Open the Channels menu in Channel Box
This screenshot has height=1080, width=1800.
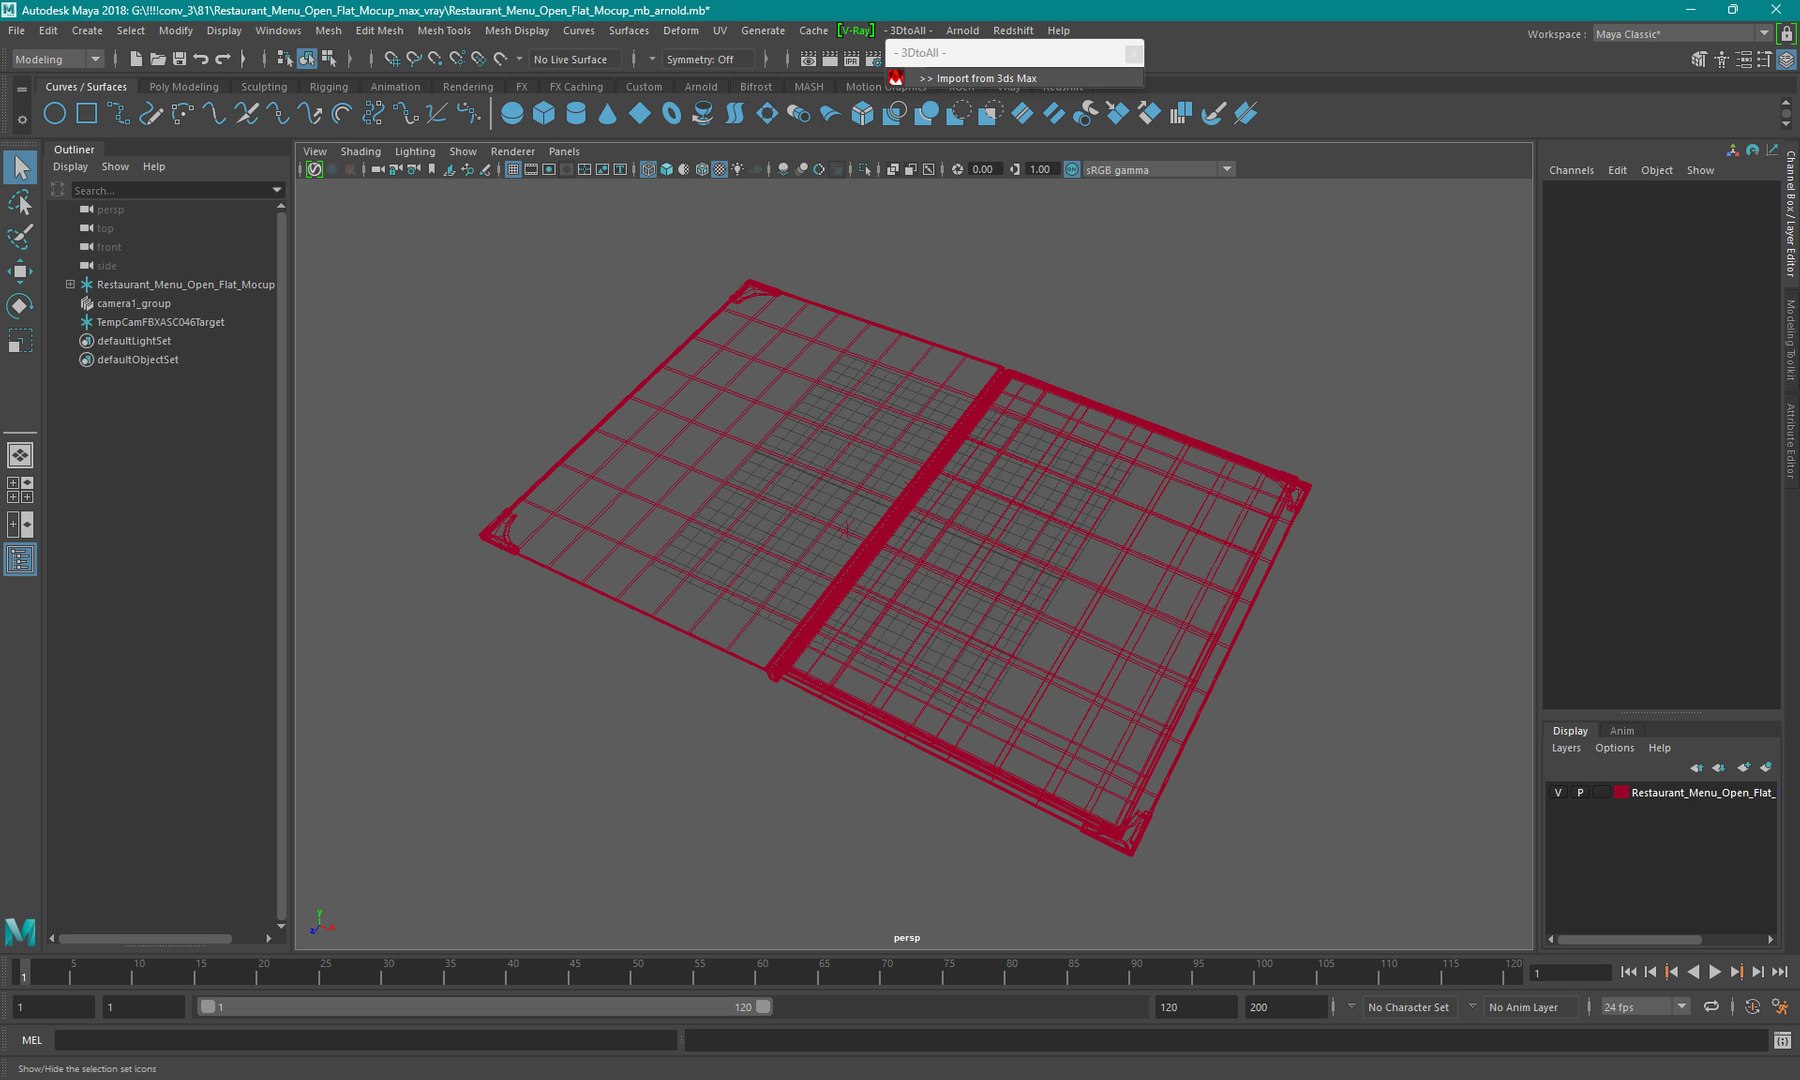(1572, 170)
